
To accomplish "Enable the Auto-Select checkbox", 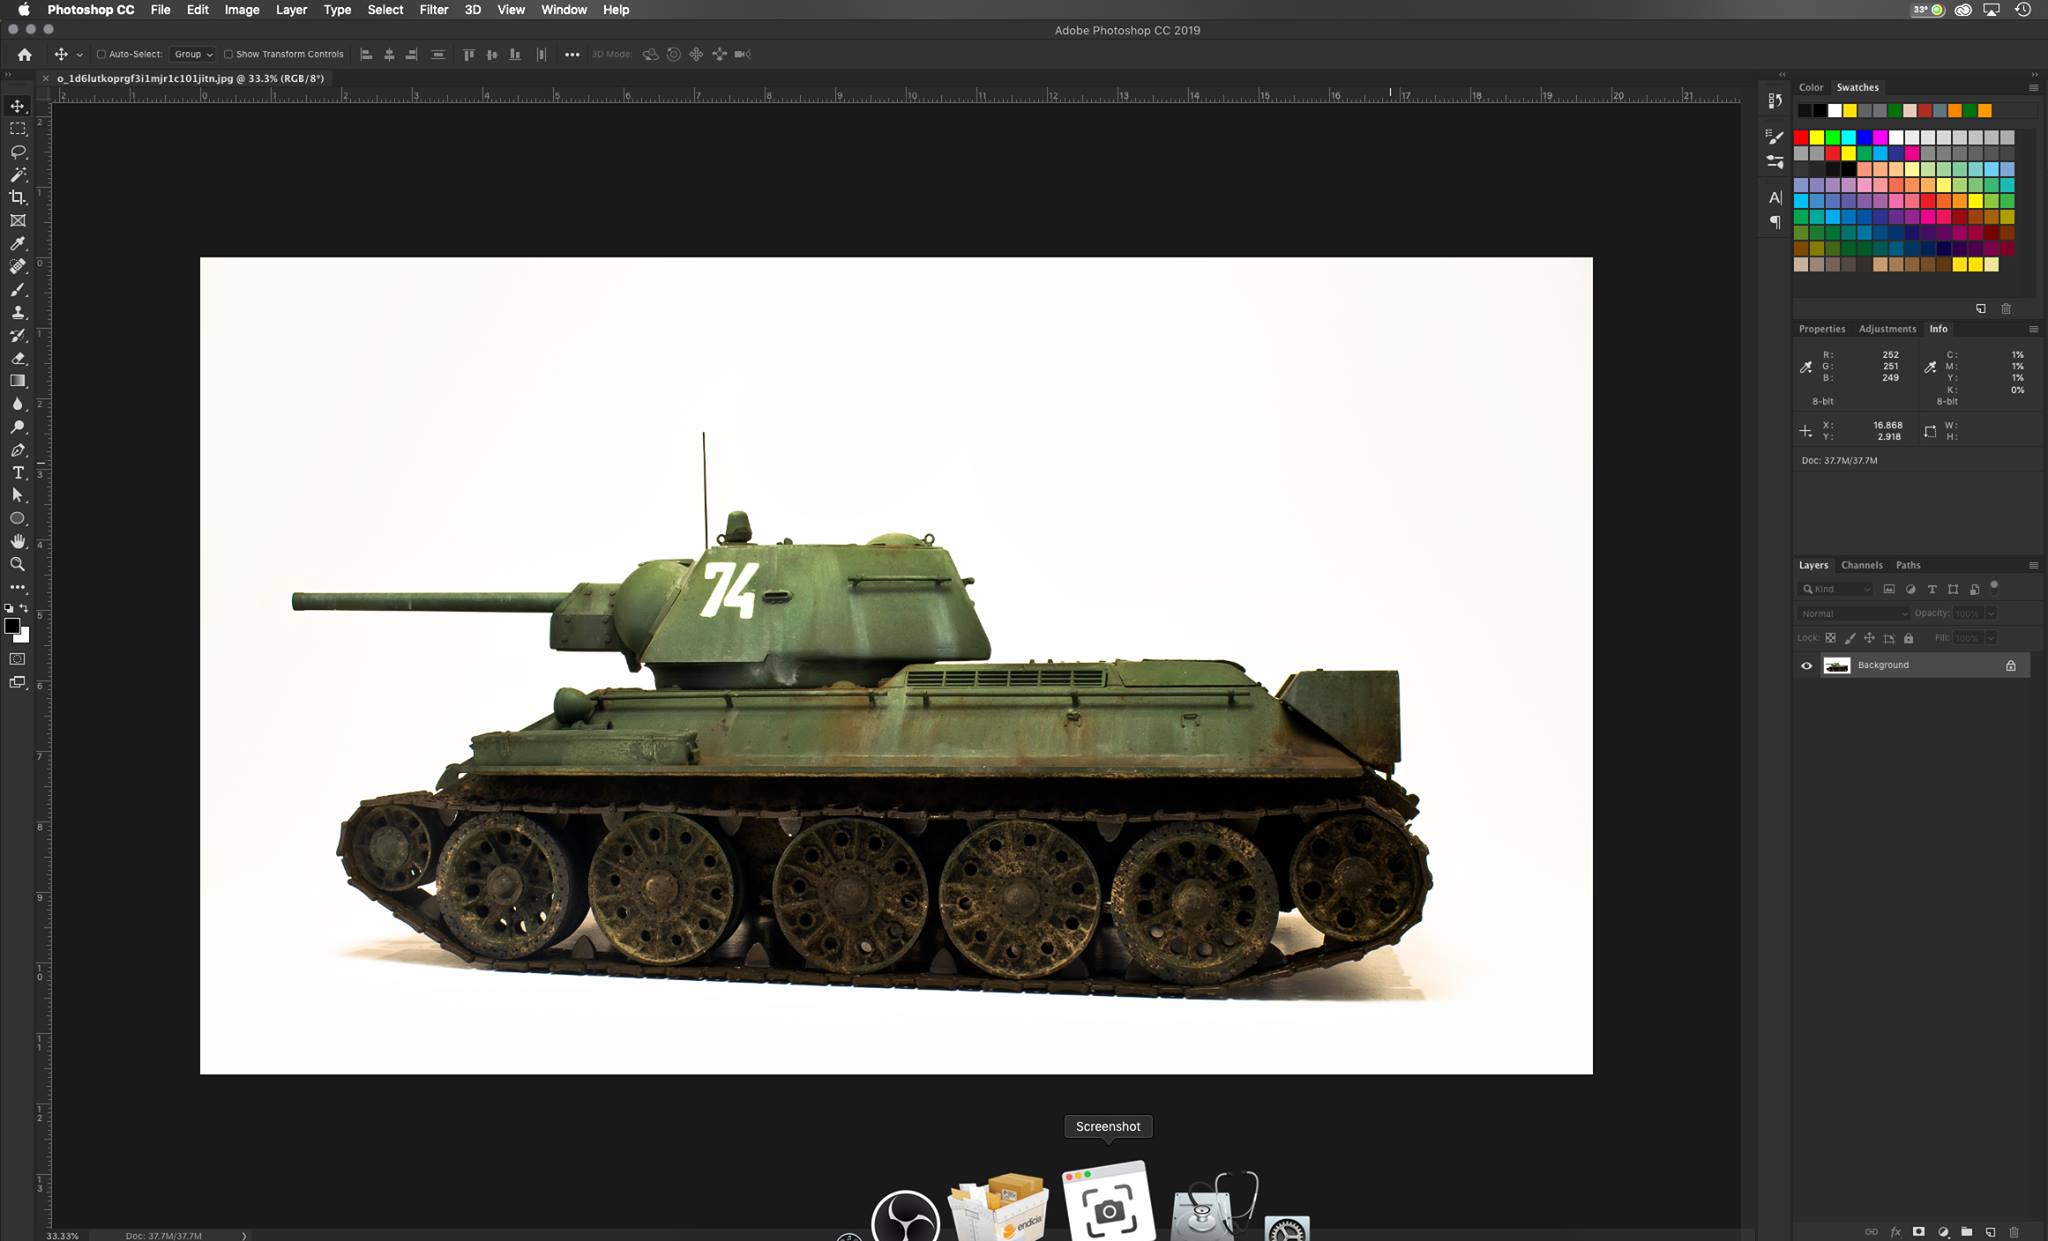I will (101, 54).
